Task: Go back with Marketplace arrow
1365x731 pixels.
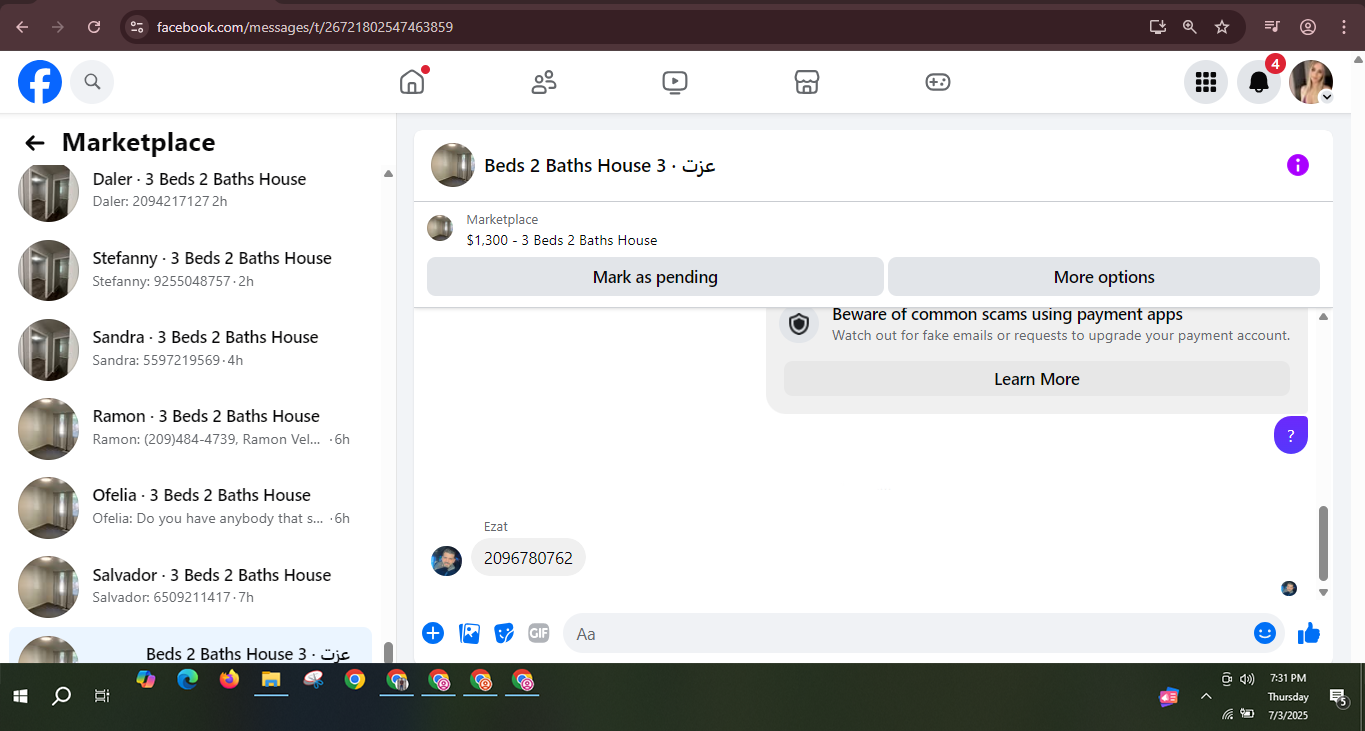Action: [x=35, y=143]
